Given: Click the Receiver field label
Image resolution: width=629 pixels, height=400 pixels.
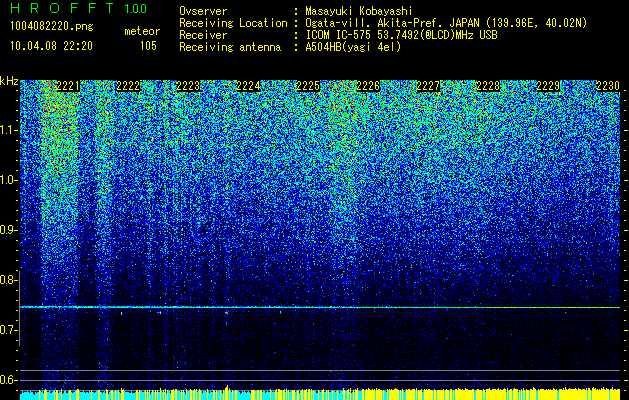Looking at the screenshot, I should point(203,35).
